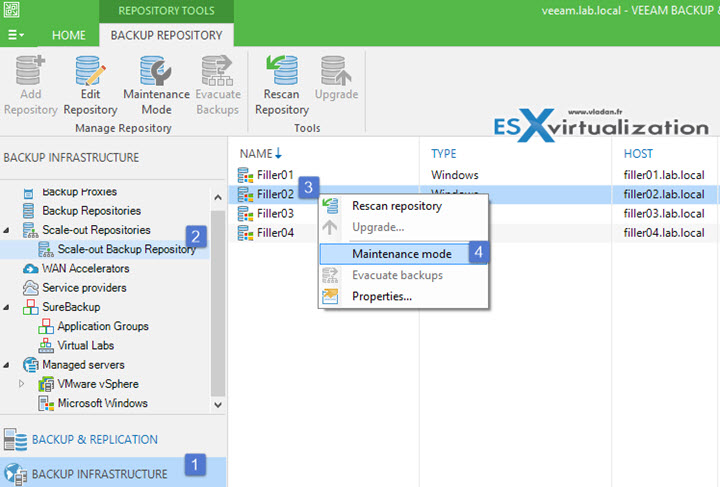Click the Backup Repositories icon in tree
This screenshot has width=720, height=487.
[28, 211]
